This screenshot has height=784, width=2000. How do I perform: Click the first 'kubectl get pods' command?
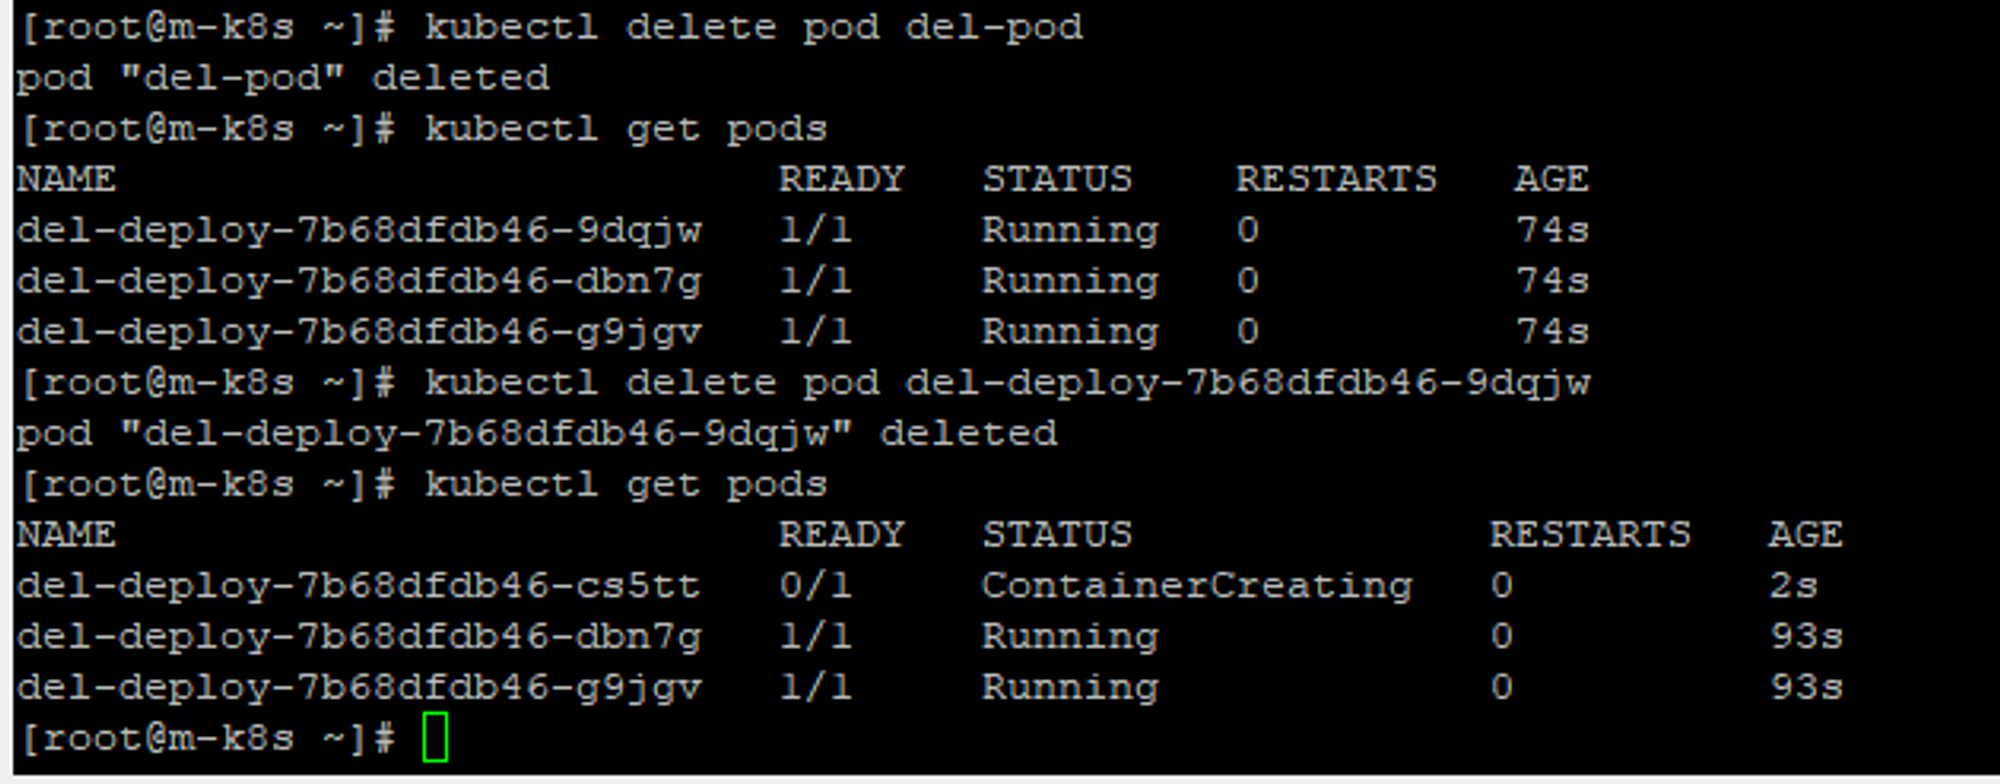pos(627,129)
